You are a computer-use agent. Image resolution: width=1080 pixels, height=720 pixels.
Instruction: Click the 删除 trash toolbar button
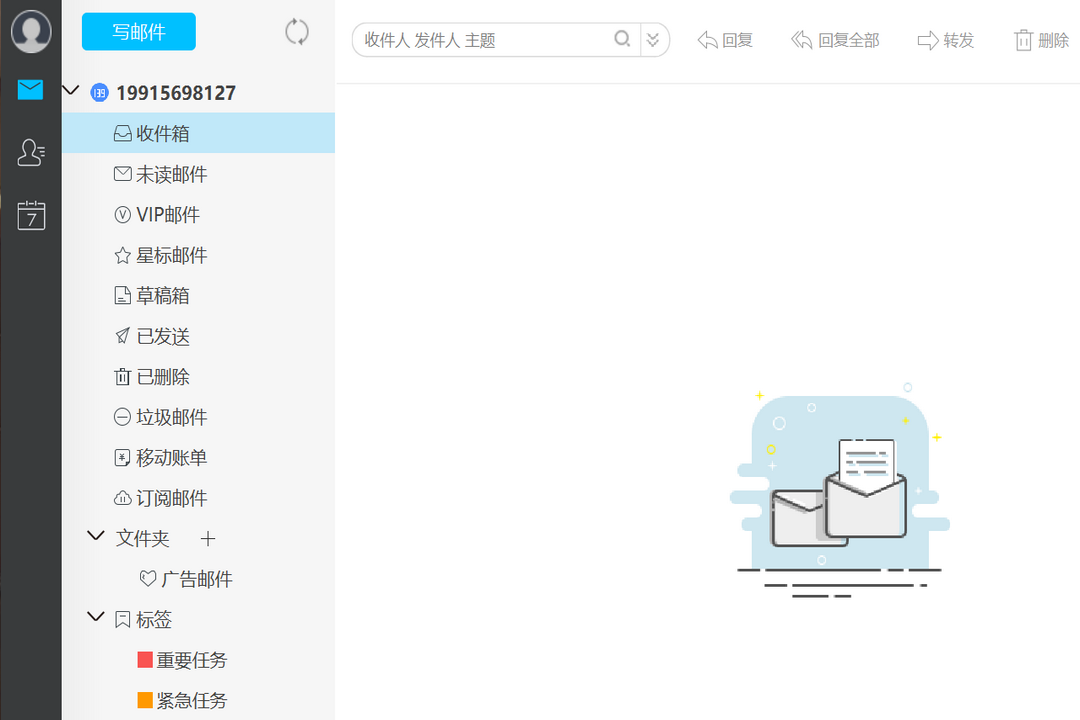pyautogui.click(x=1042, y=40)
